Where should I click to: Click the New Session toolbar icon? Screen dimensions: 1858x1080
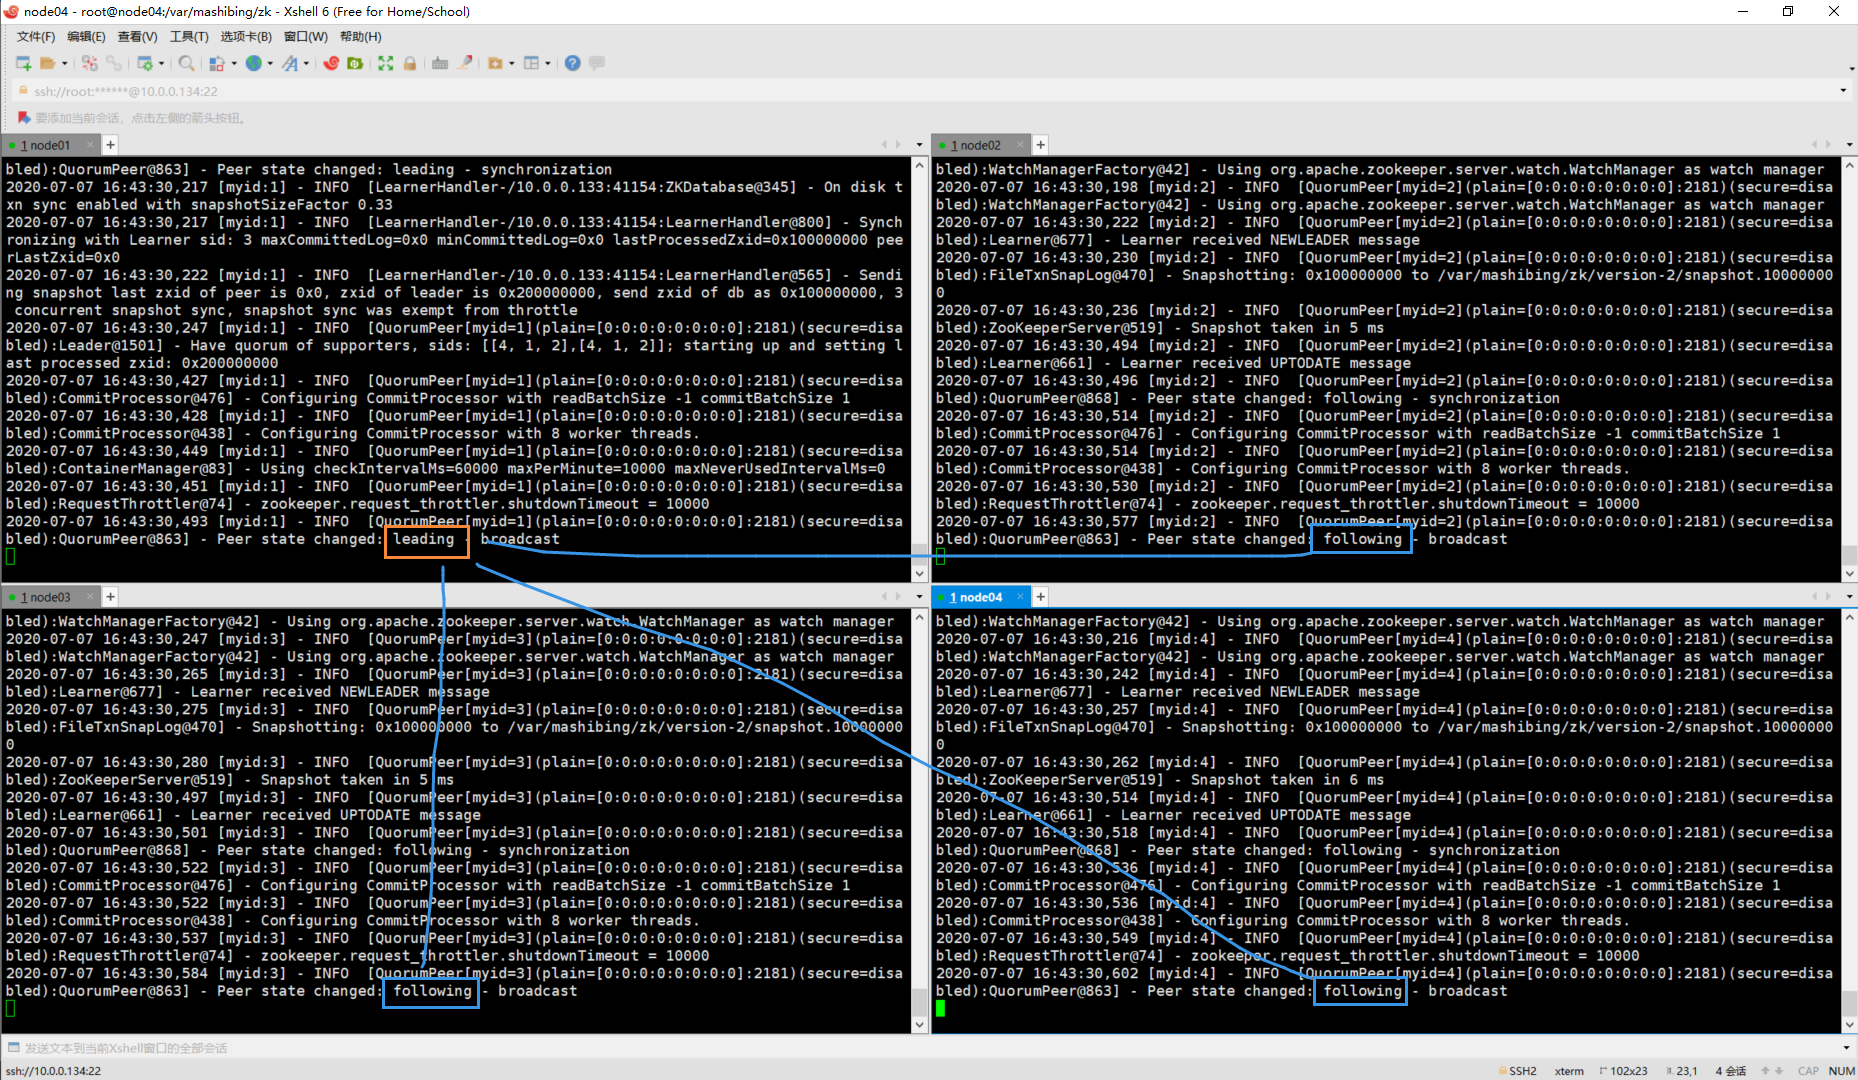[x=23, y=63]
